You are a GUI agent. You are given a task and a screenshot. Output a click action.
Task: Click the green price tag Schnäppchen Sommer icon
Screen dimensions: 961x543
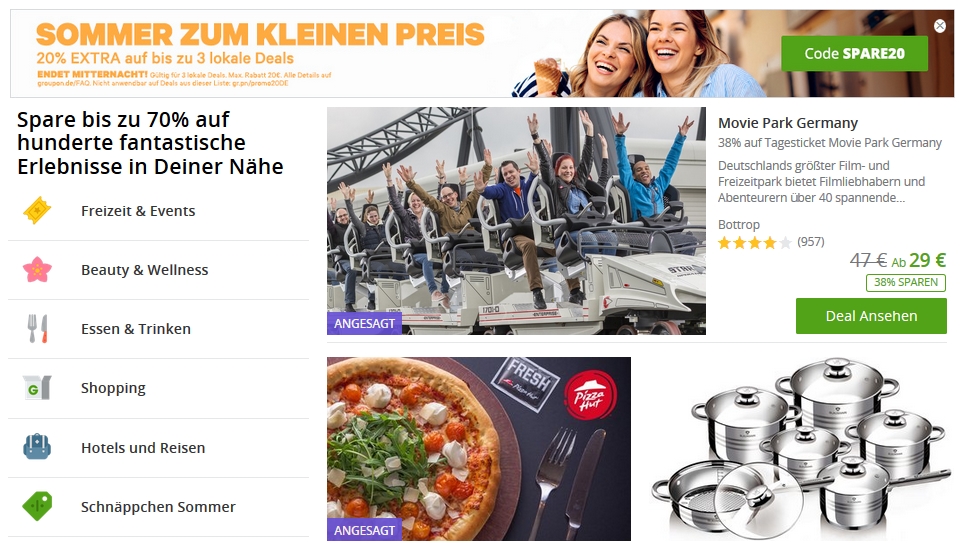tap(37, 506)
